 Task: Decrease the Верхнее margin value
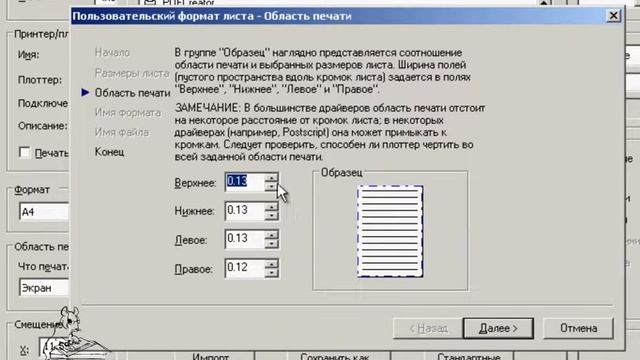(x=271, y=187)
